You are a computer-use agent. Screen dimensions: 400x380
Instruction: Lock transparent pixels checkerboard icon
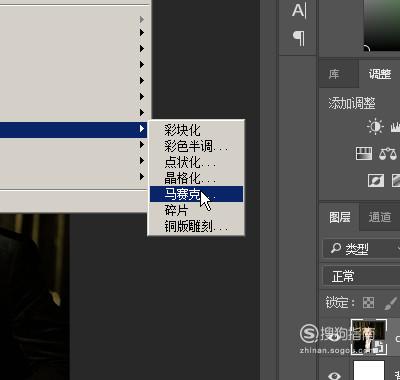tap(368, 303)
